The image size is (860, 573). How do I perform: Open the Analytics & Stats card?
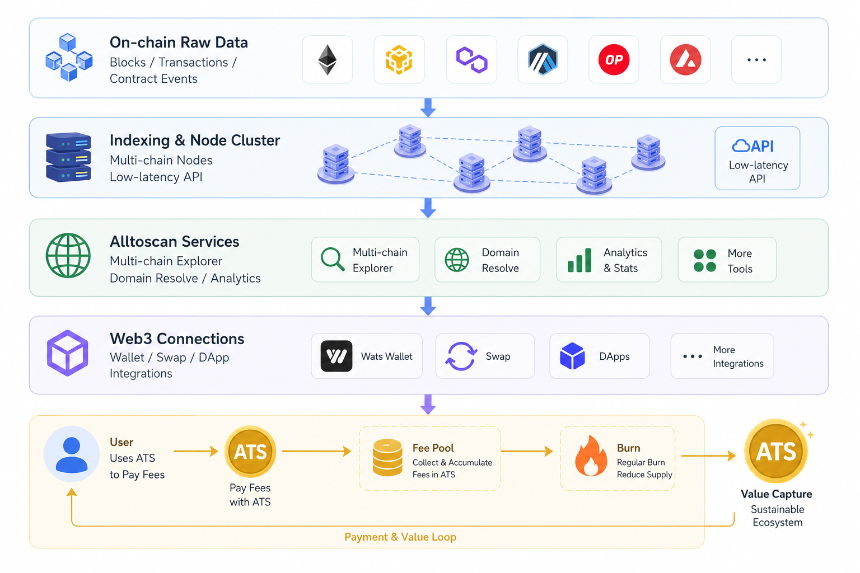click(609, 260)
